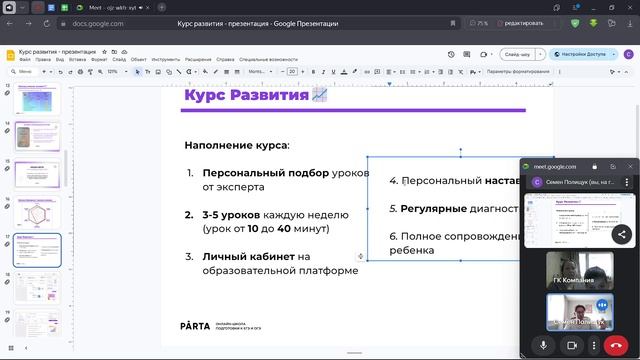This screenshot has width=640, height=360.
Task: Open the Расширения menu
Action: (198, 60)
